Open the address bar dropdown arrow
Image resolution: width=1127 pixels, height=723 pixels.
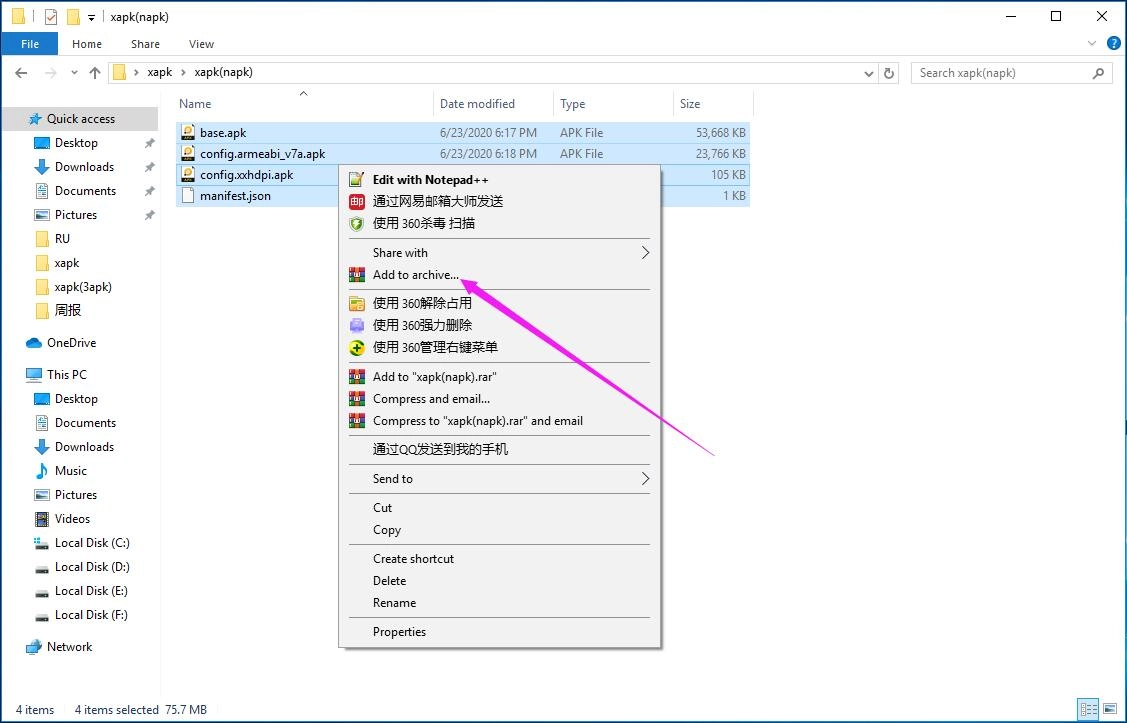click(868, 72)
